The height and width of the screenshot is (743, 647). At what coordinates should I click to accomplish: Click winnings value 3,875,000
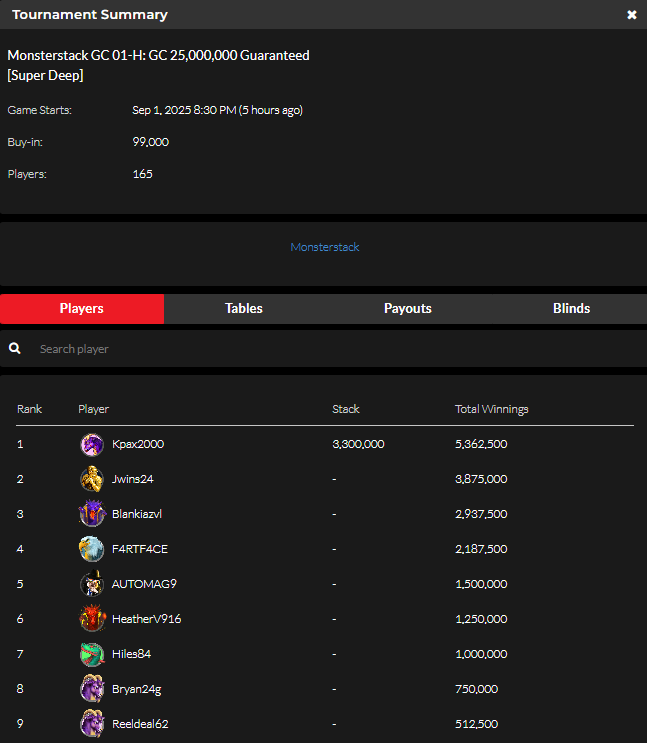(481, 479)
